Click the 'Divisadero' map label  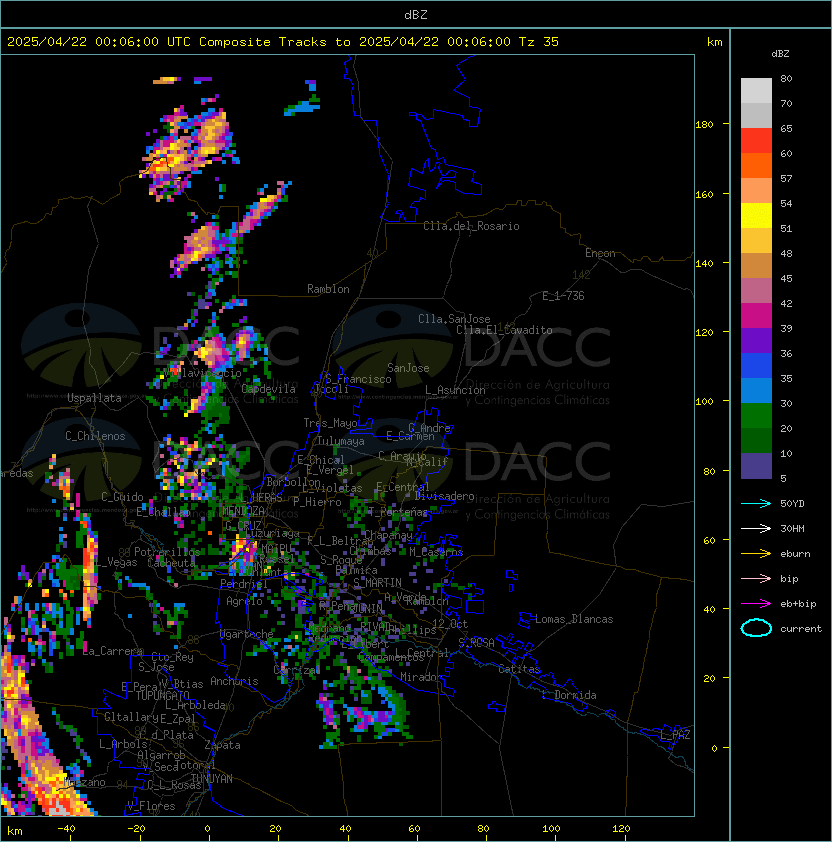[x=445, y=496]
